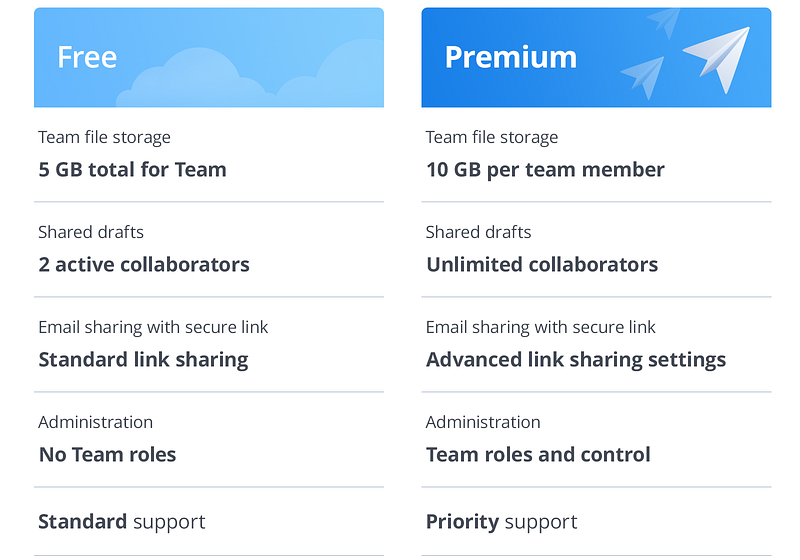Open "Advanced link sharing settings" feature
Image resolution: width=800 pixels, height=560 pixels.
point(576,359)
